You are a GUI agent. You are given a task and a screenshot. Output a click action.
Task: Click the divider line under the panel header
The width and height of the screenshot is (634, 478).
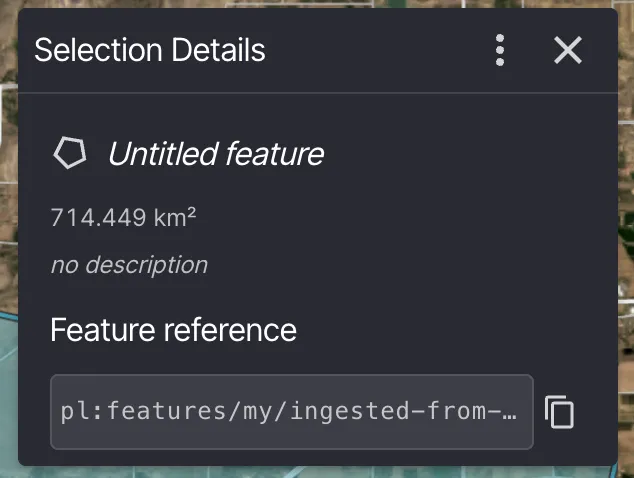(x=318, y=93)
